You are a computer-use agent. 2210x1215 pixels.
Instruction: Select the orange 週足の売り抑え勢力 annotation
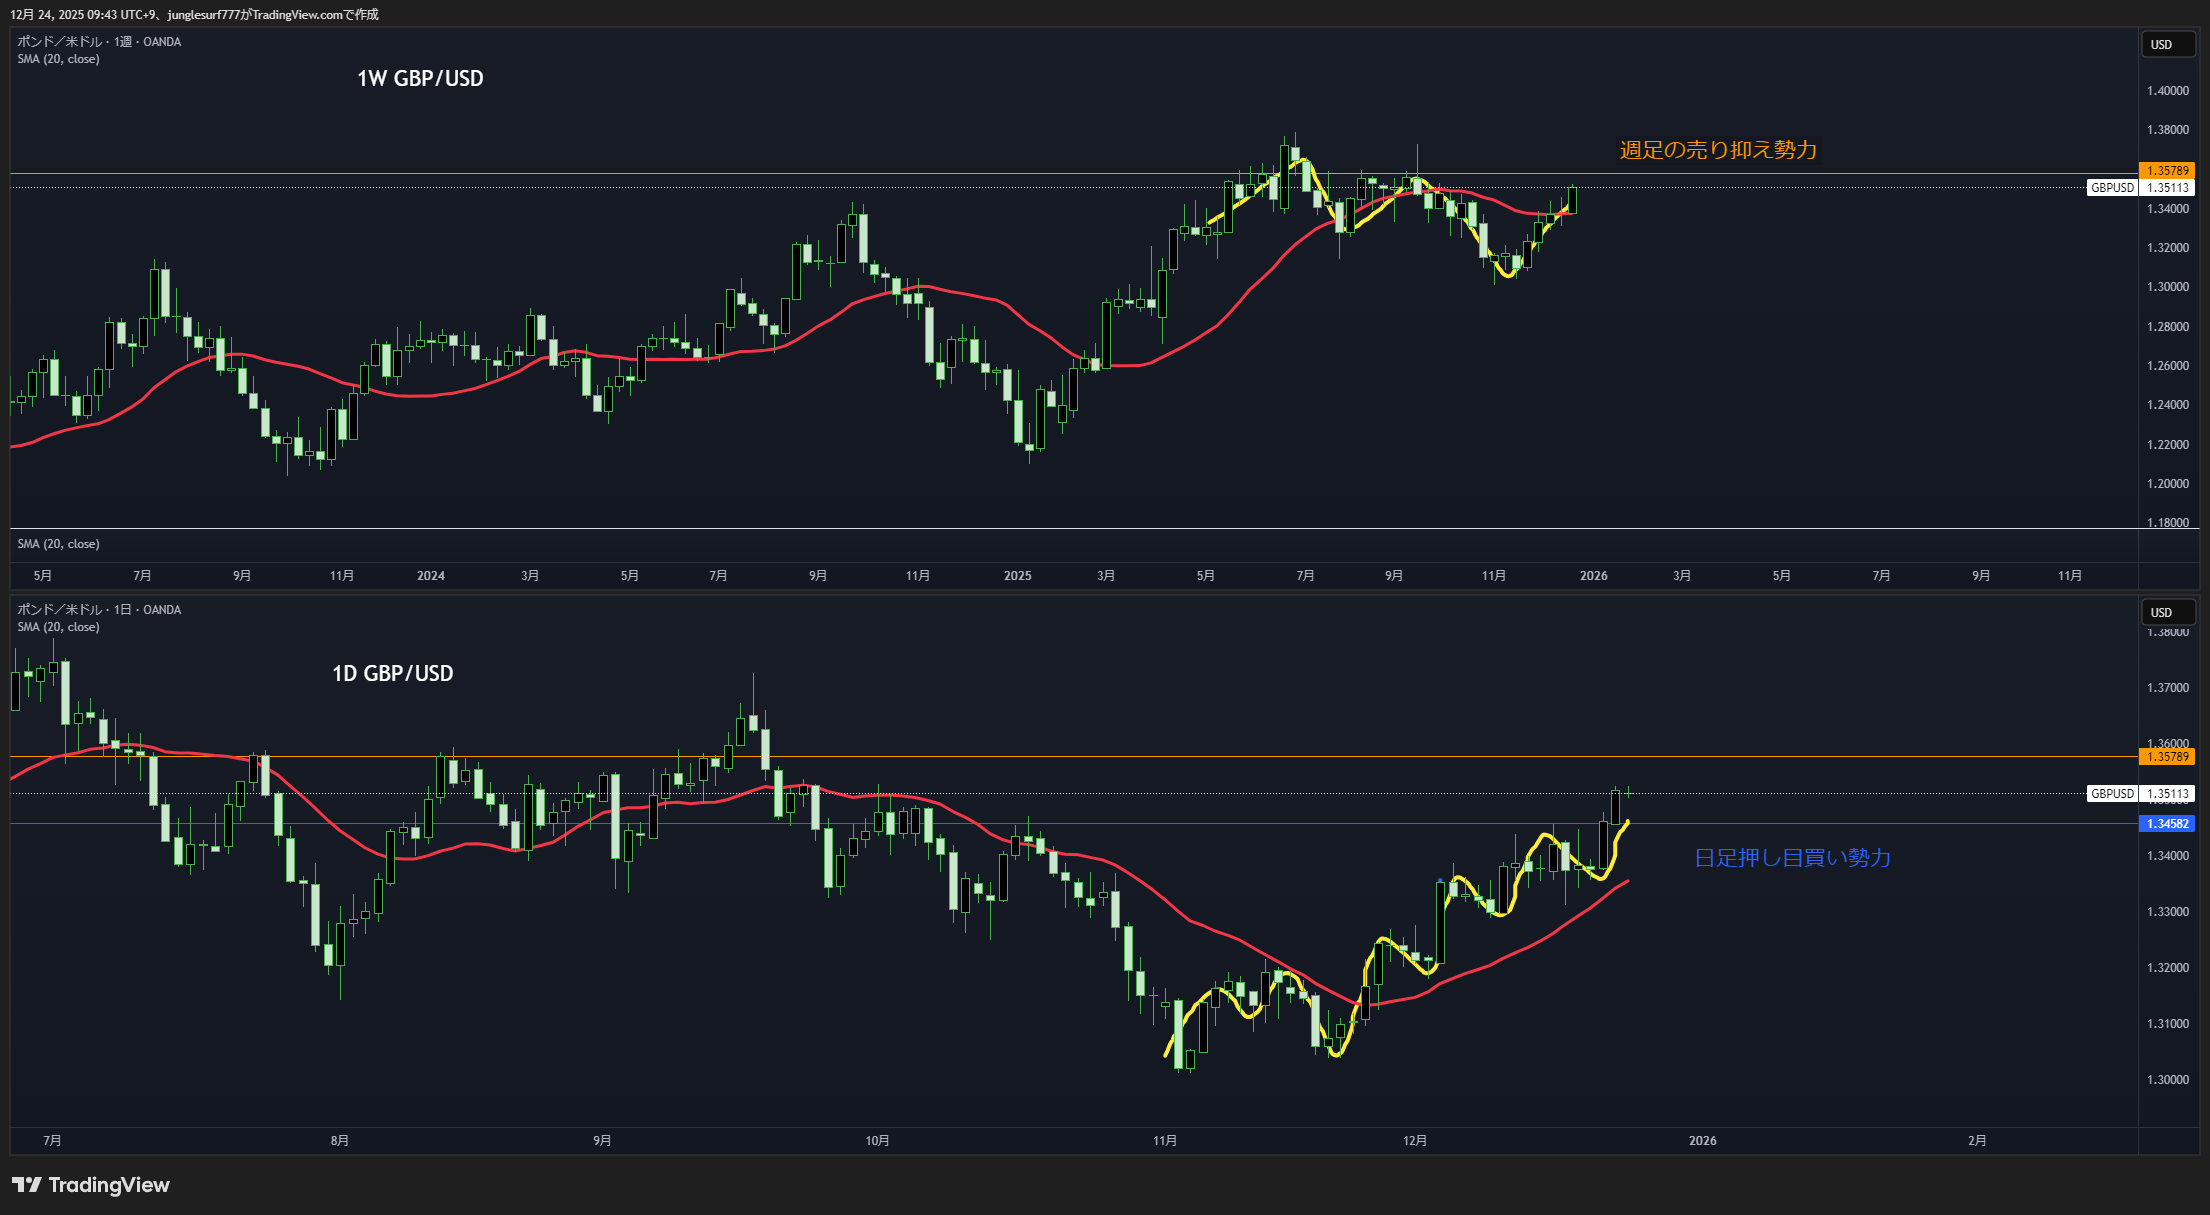pyautogui.click(x=1718, y=150)
